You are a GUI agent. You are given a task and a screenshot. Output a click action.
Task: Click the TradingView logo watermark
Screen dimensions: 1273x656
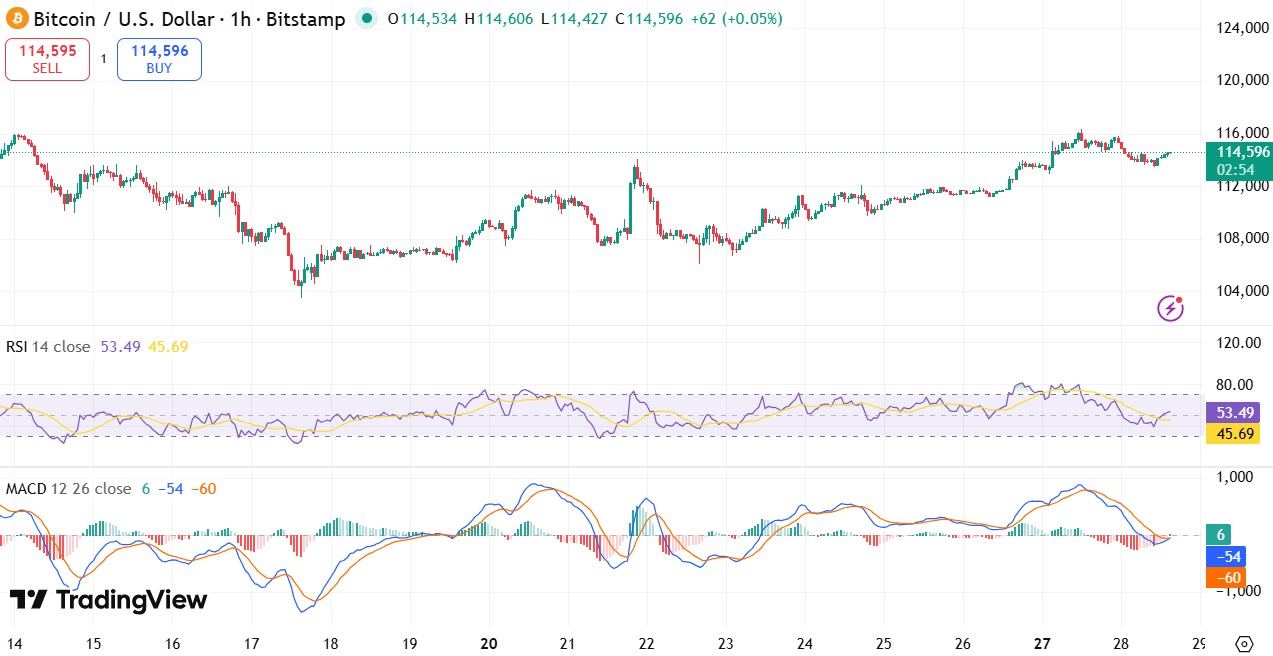108,600
